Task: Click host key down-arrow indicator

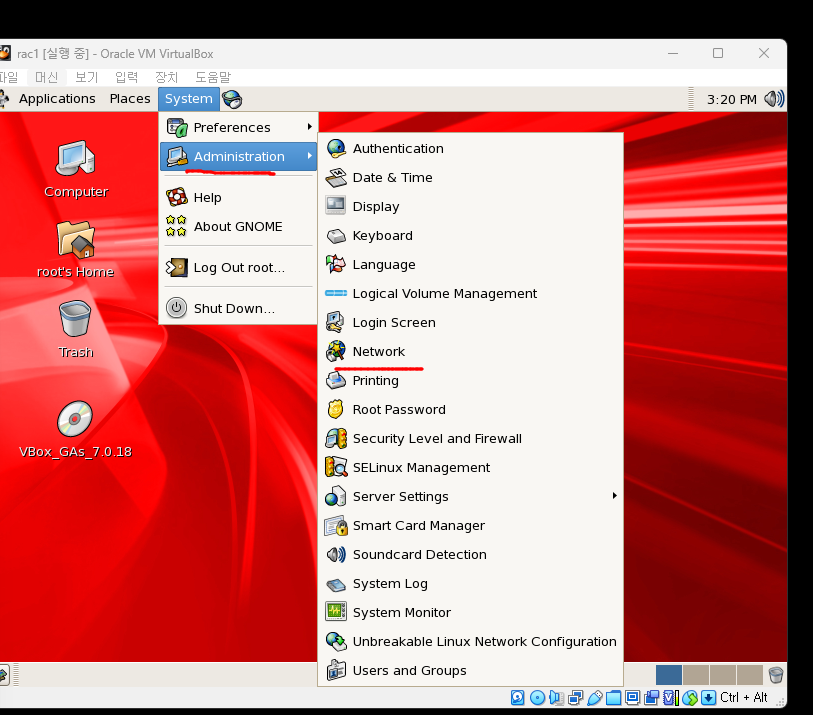Action: (x=709, y=697)
